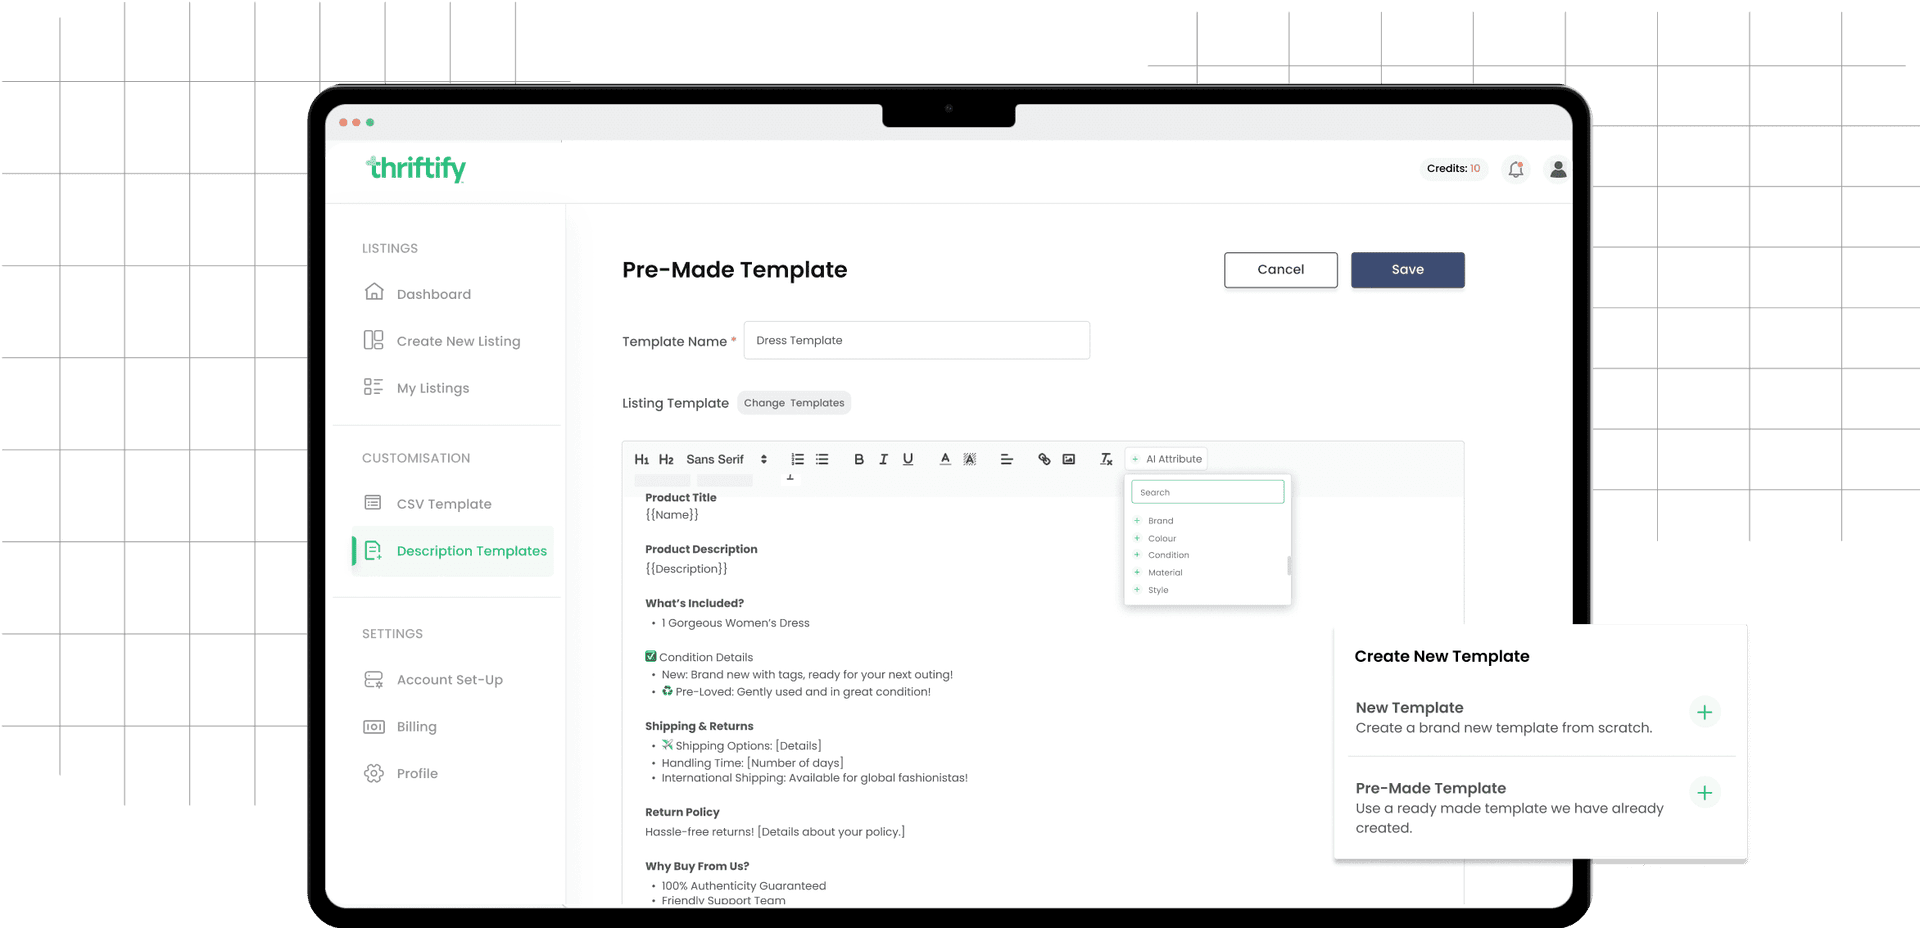The width and height of the screenshot is (1920, 928).
Task: Click the {{Description}} placeholder text
Action: (x=686, y=569)
